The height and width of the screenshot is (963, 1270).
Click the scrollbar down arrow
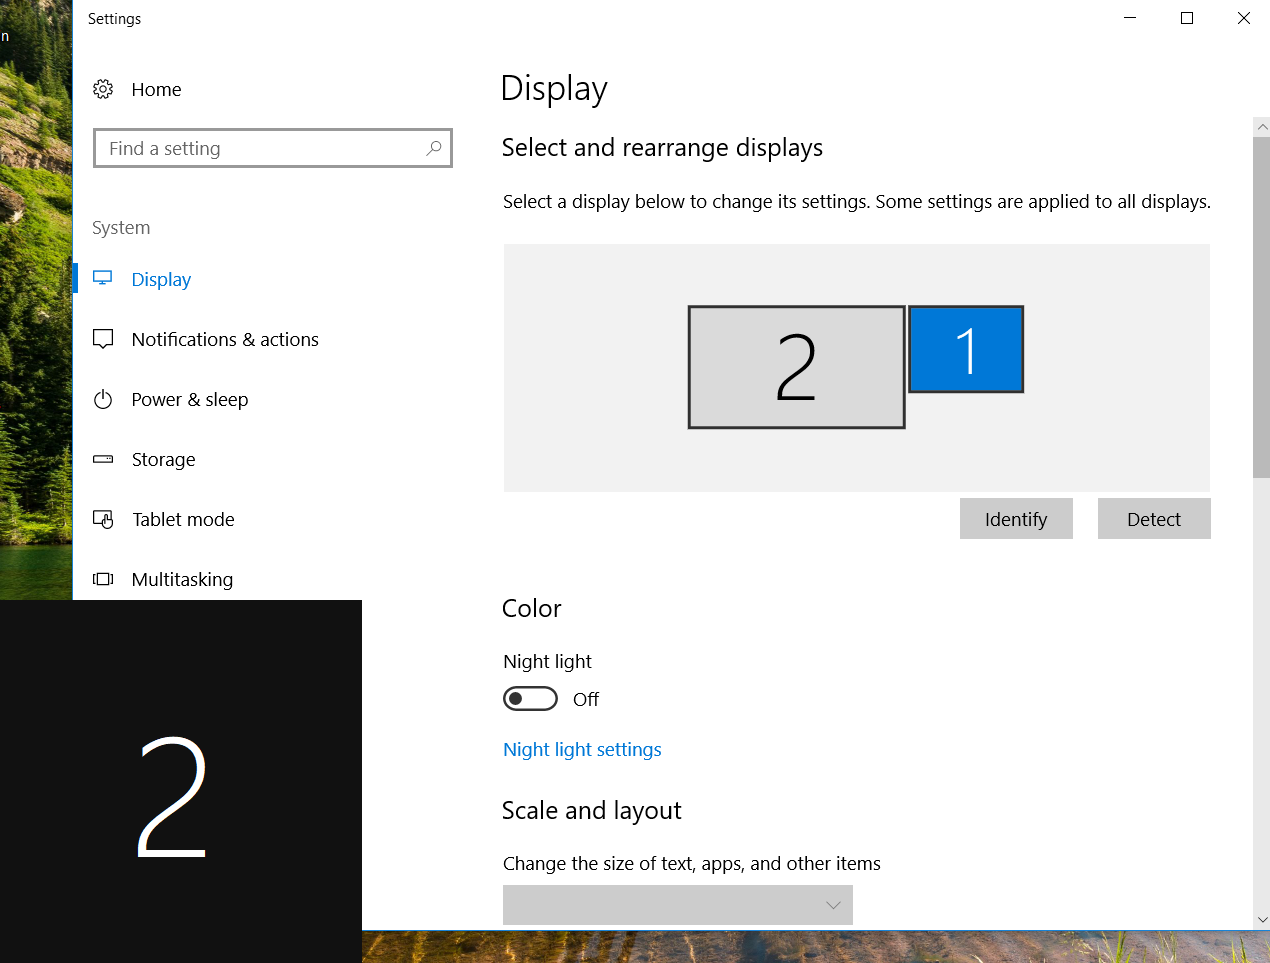coord(1262,920)
